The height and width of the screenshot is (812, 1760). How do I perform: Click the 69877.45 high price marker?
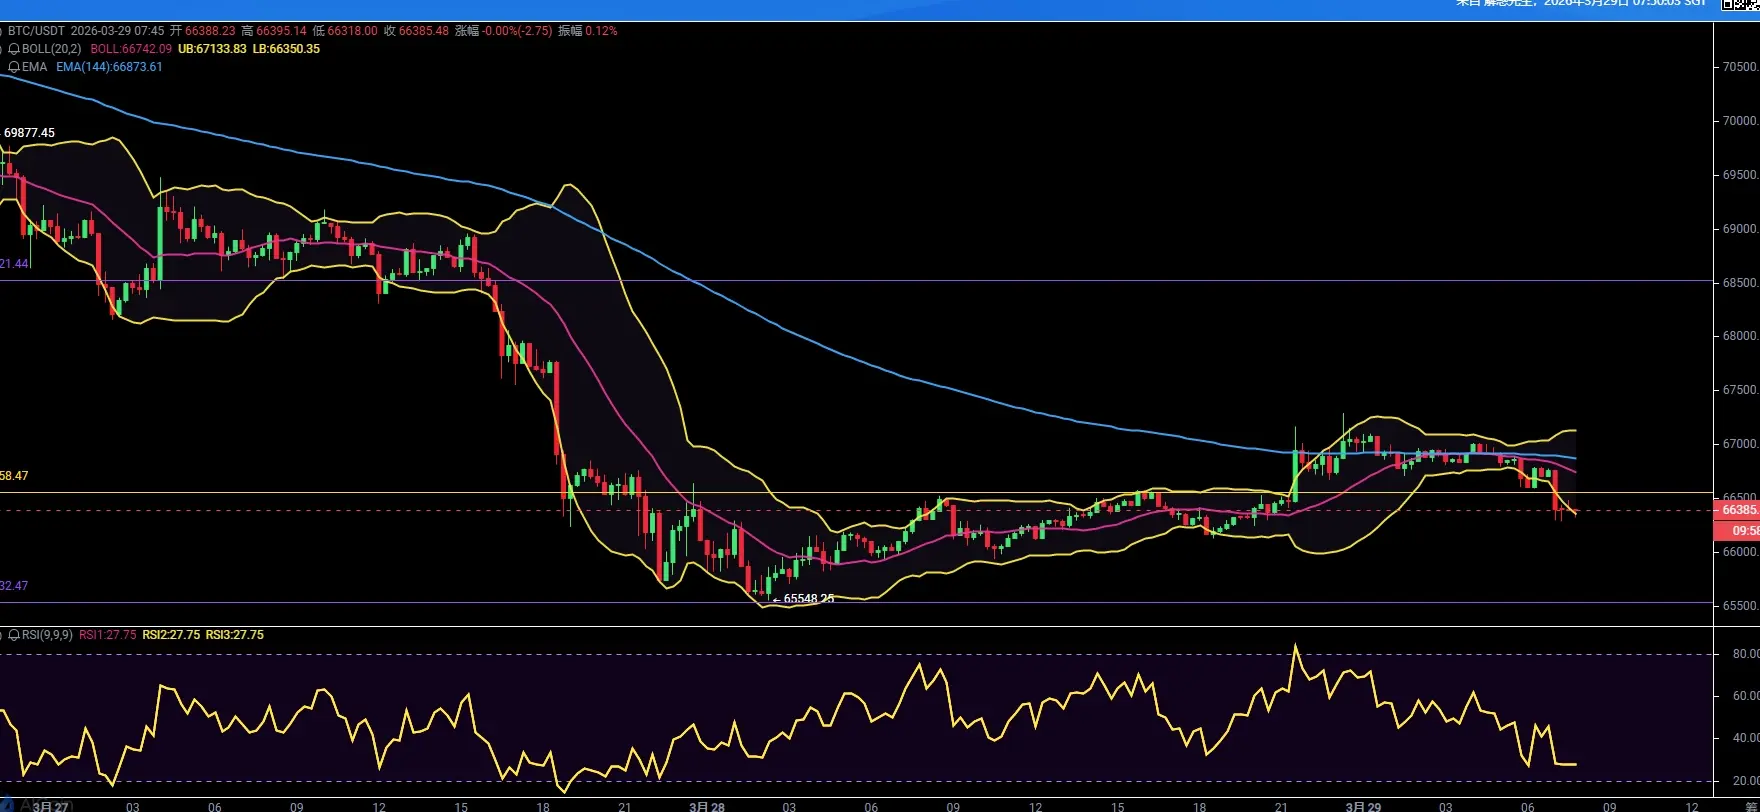pos(29,133)
